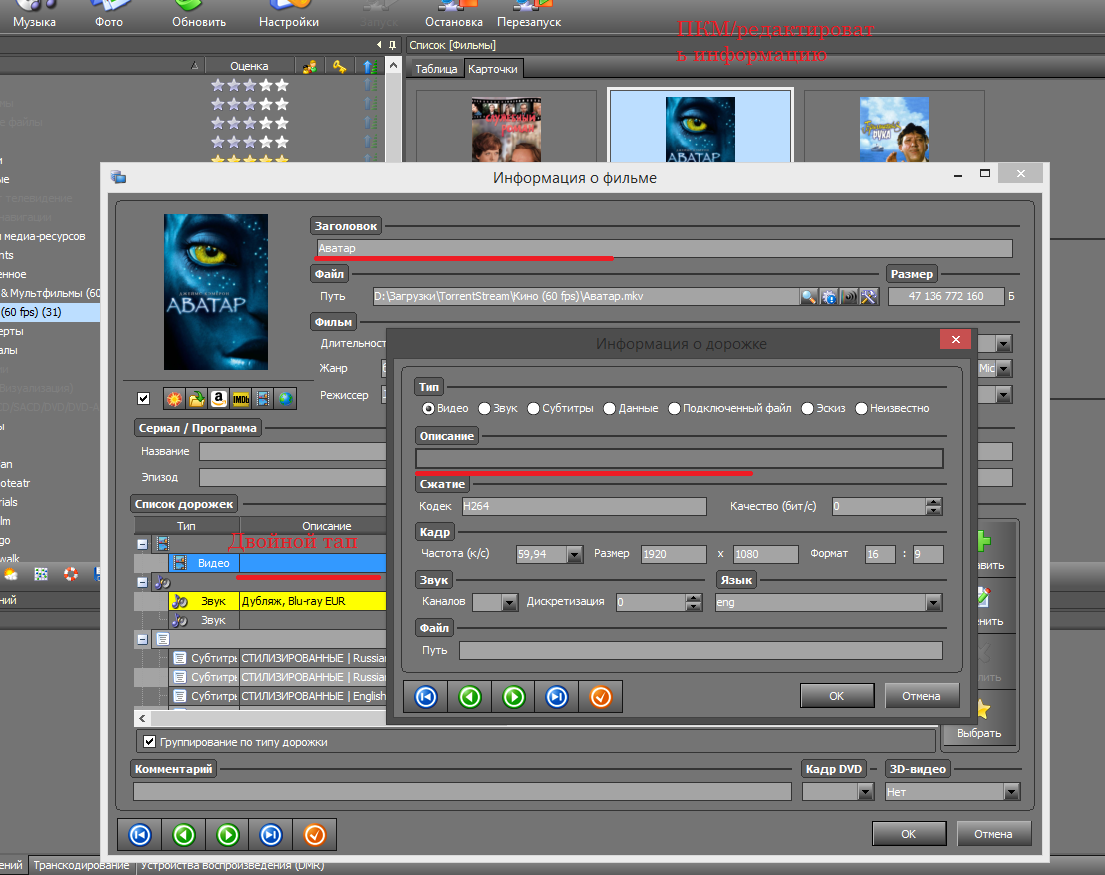This screenshot has height=875, width=1105.
Task: Click orange checkmark icon in track info dialog
Action: (600, 697)
